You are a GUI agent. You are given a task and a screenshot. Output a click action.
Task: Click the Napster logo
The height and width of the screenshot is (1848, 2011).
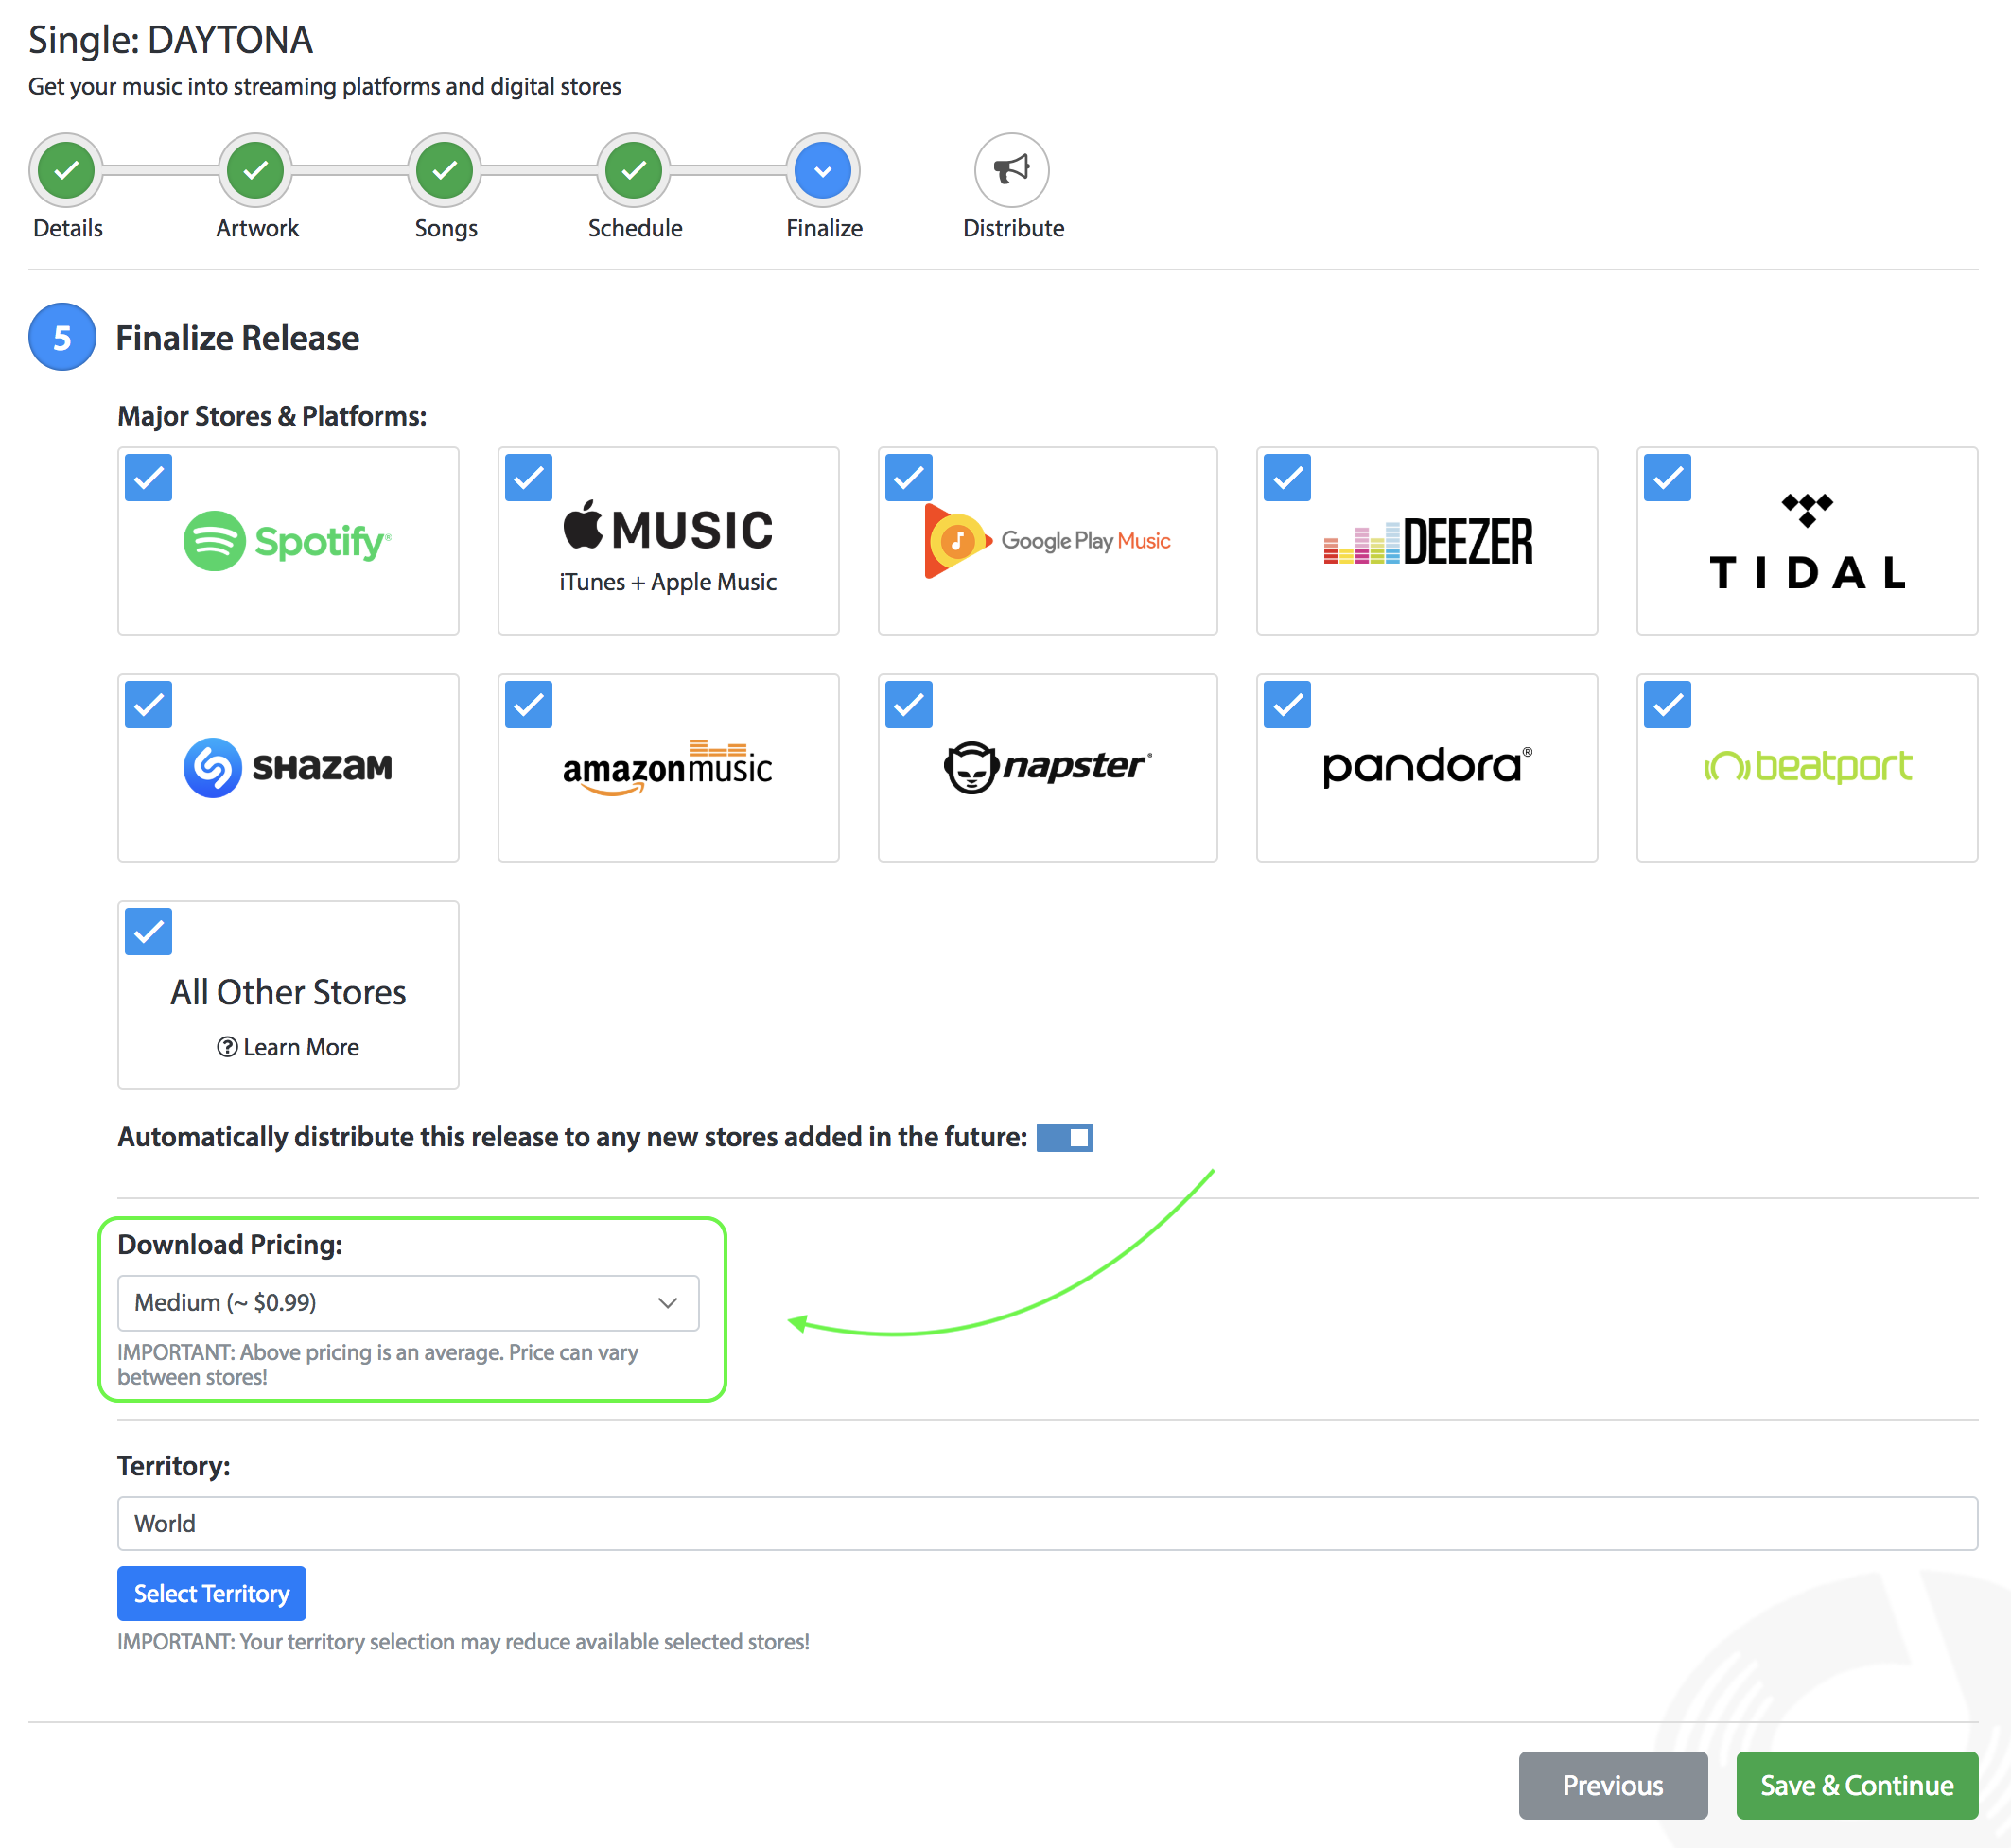click(1047, 767)
